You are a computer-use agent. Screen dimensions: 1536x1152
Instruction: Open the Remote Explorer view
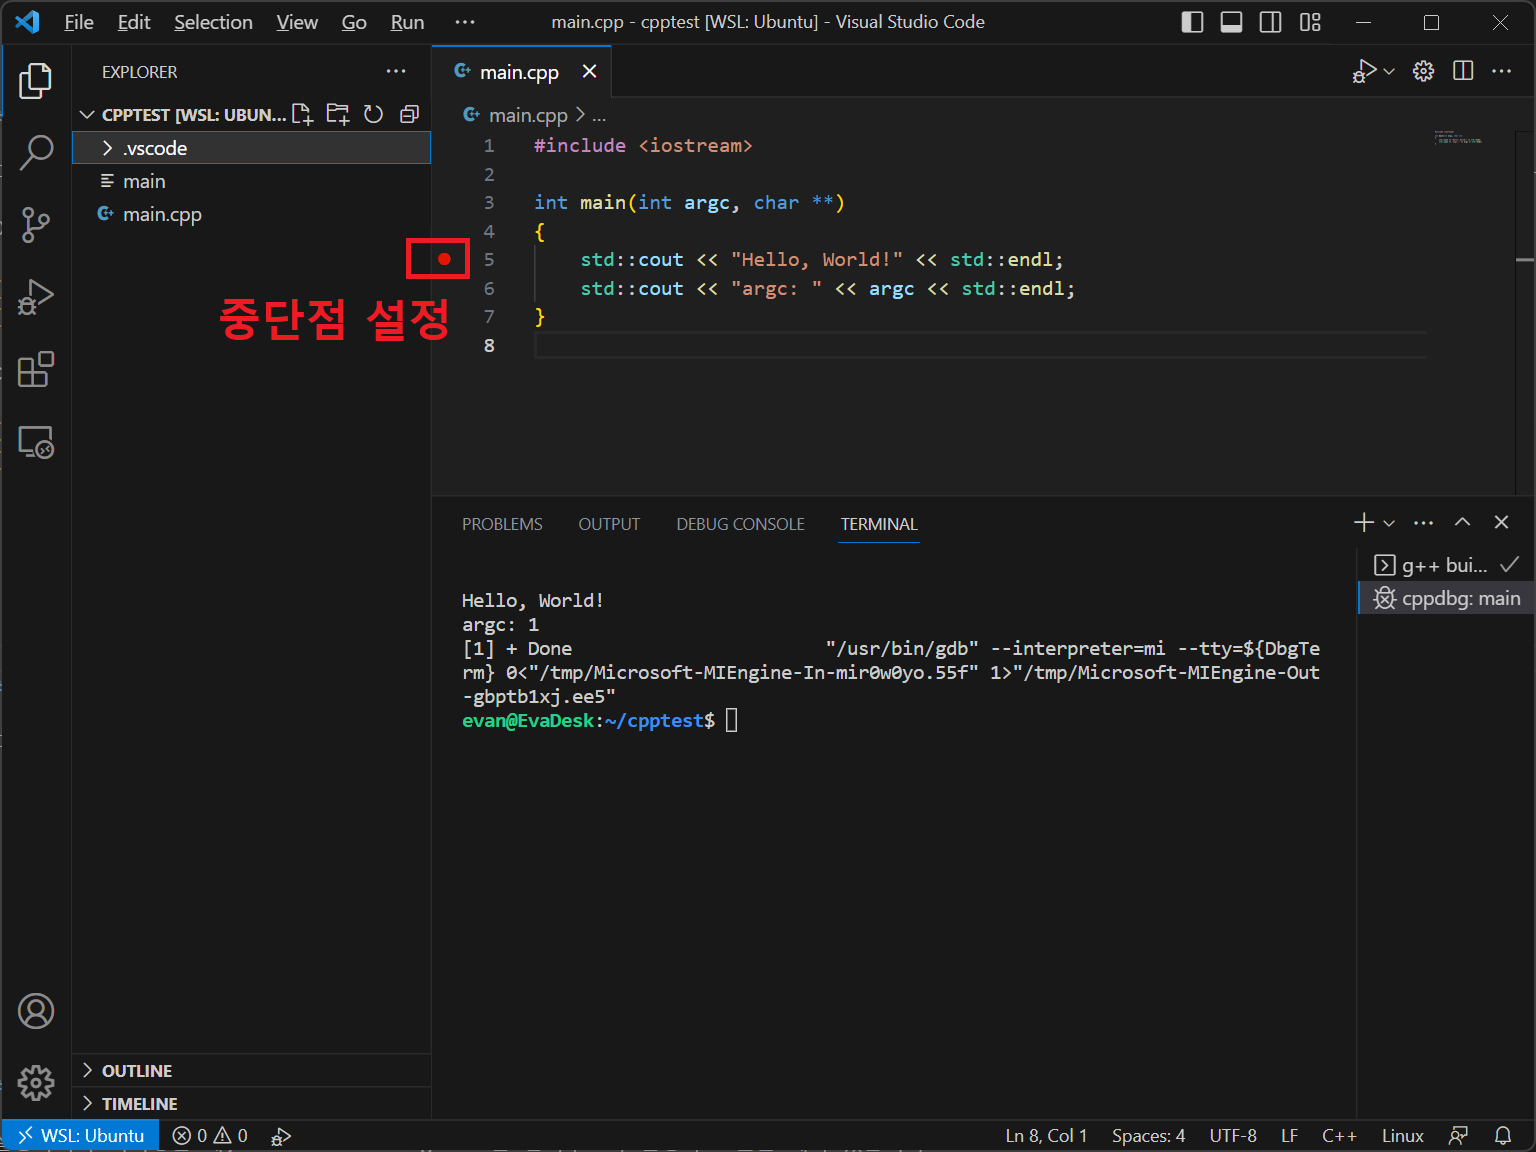[36, 442]
